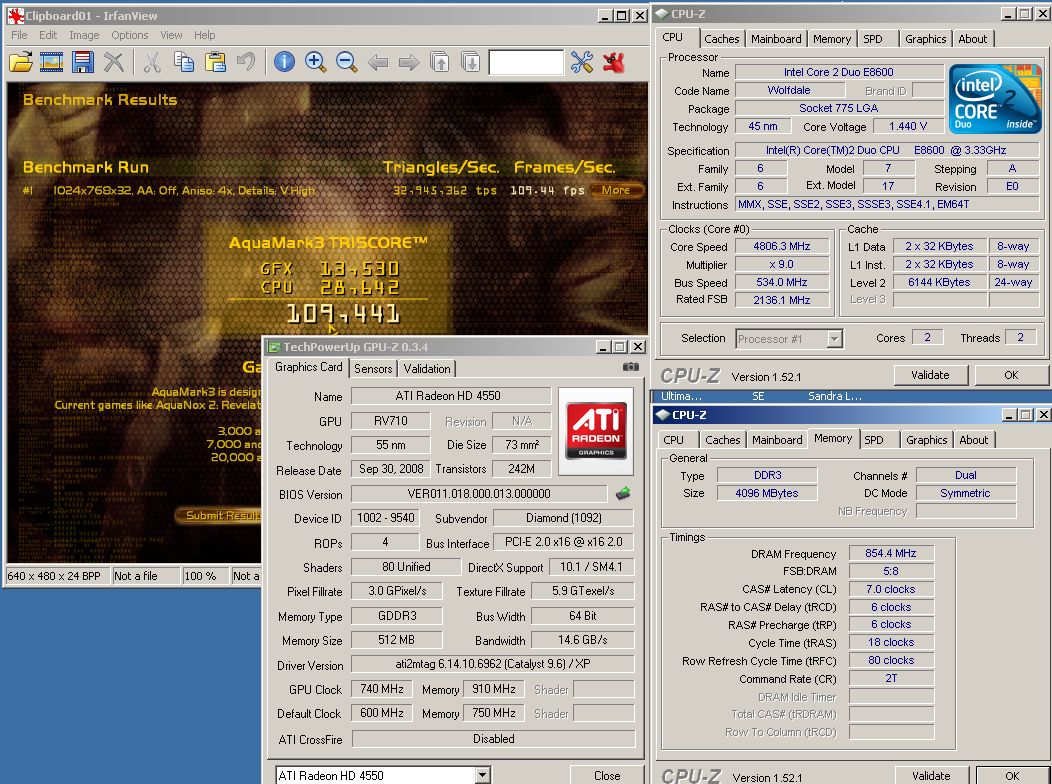Screen dimensions: 1052x784
Task: Go to previous image with left arrow
Action: [x=378, y=63]
